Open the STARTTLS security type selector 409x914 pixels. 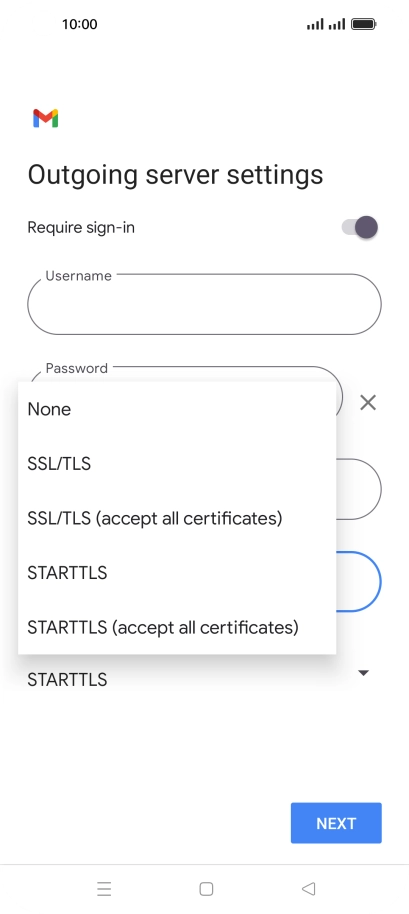[199, 680]
